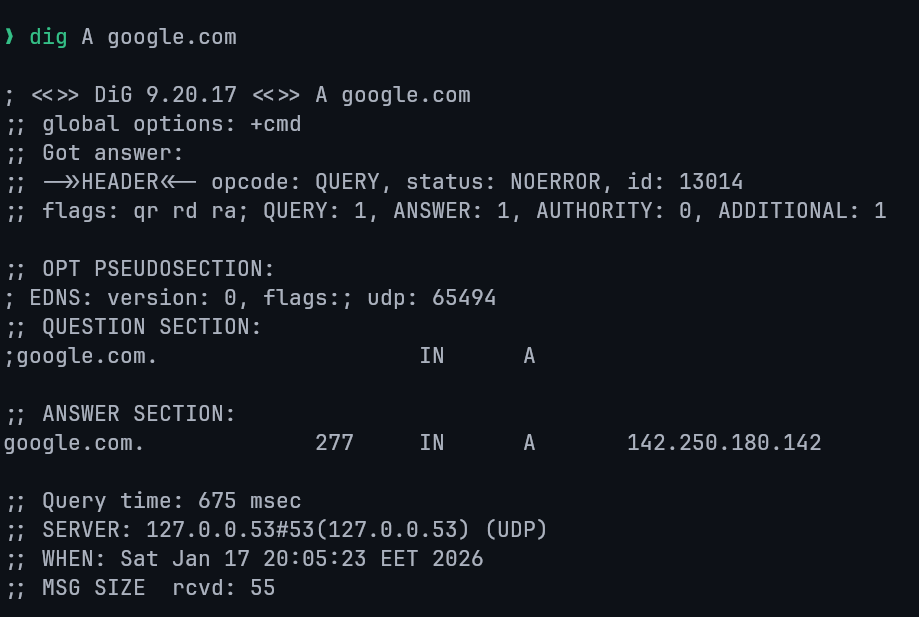This screenshot has width=919, height=617.
Task: Click 'google.com' in the typed command
Action: click(172, 37)
